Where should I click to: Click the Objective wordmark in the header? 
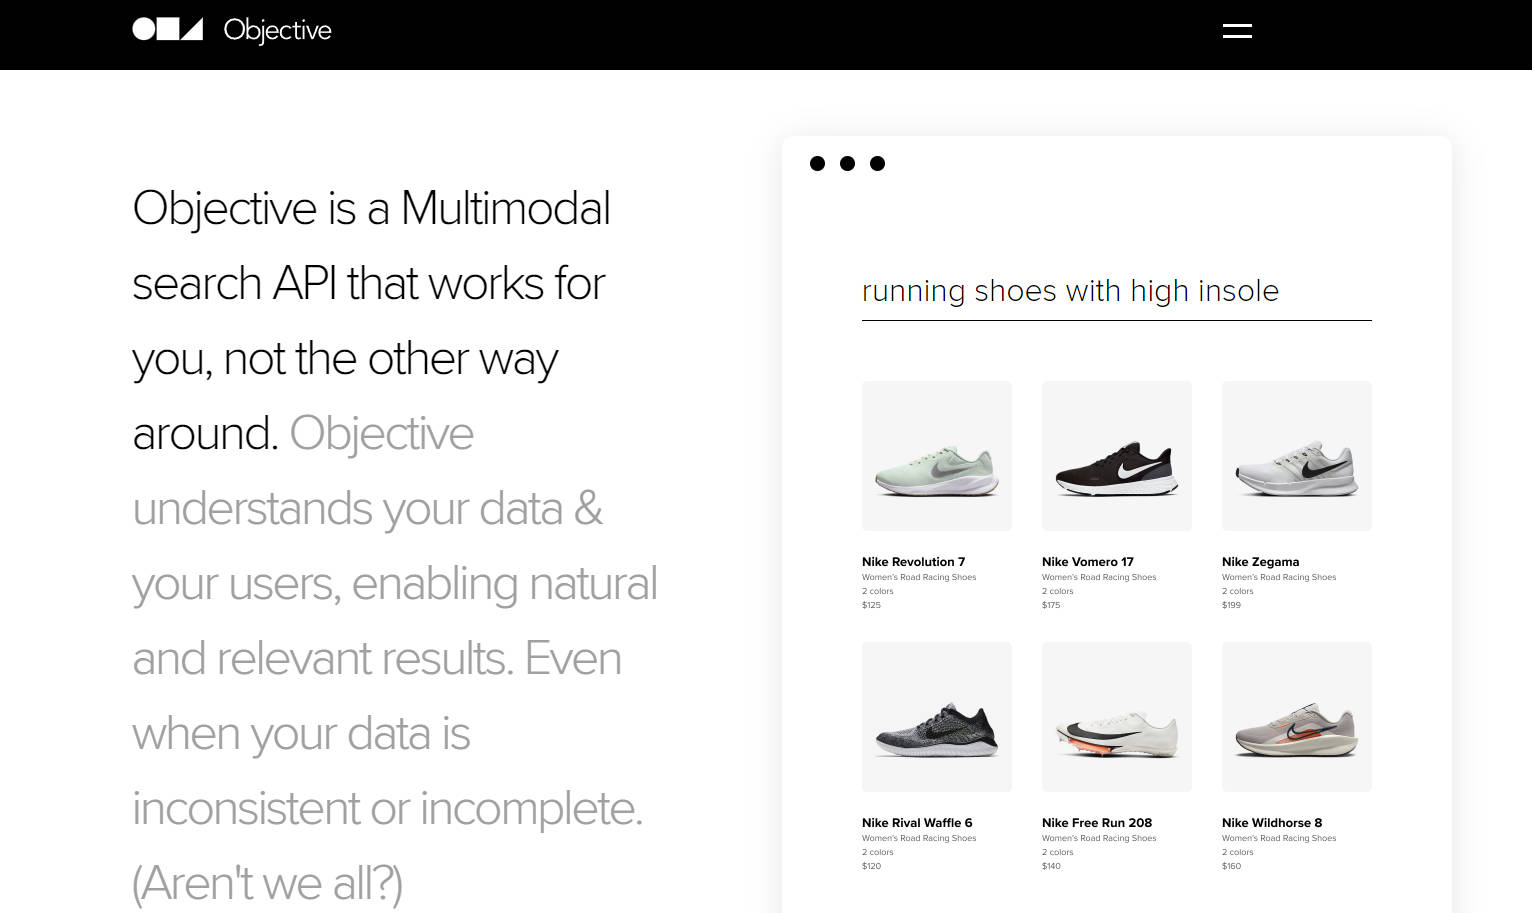tap(278, 31)
